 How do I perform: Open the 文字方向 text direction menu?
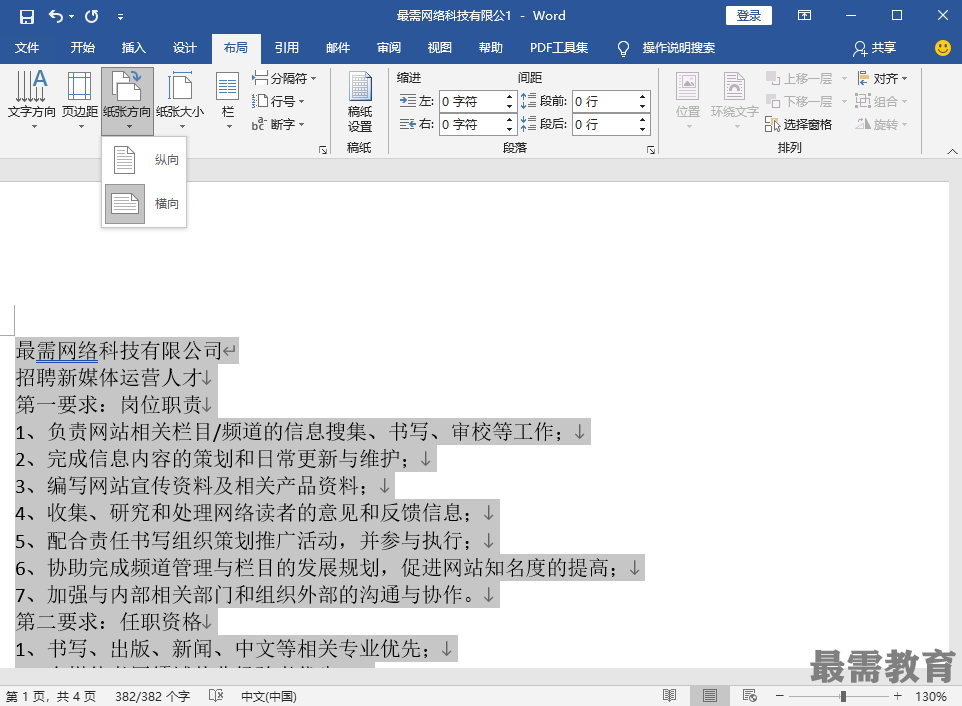tap(31, 101)
